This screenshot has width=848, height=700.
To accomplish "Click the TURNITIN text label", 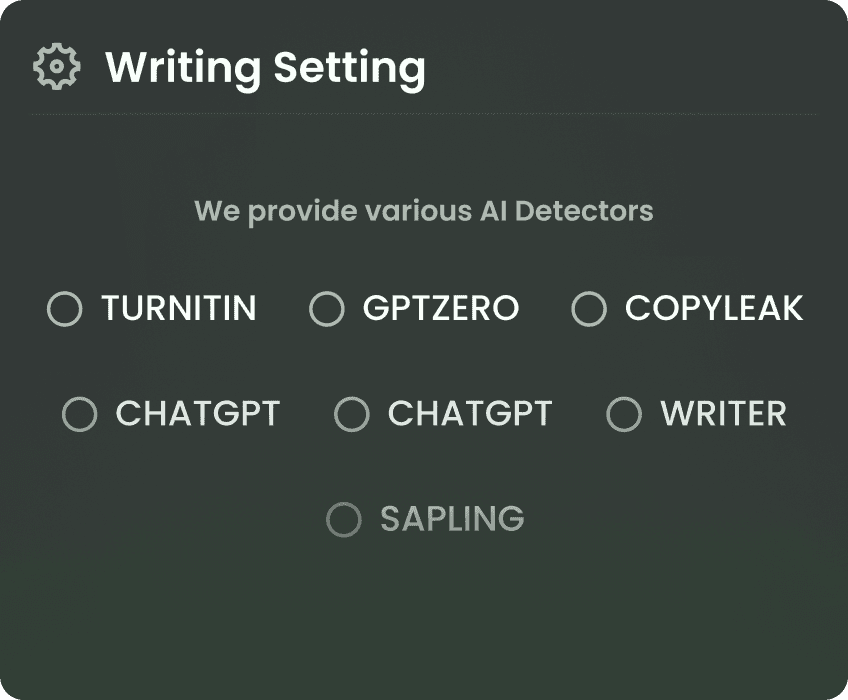I will click(x=178, y=308).
